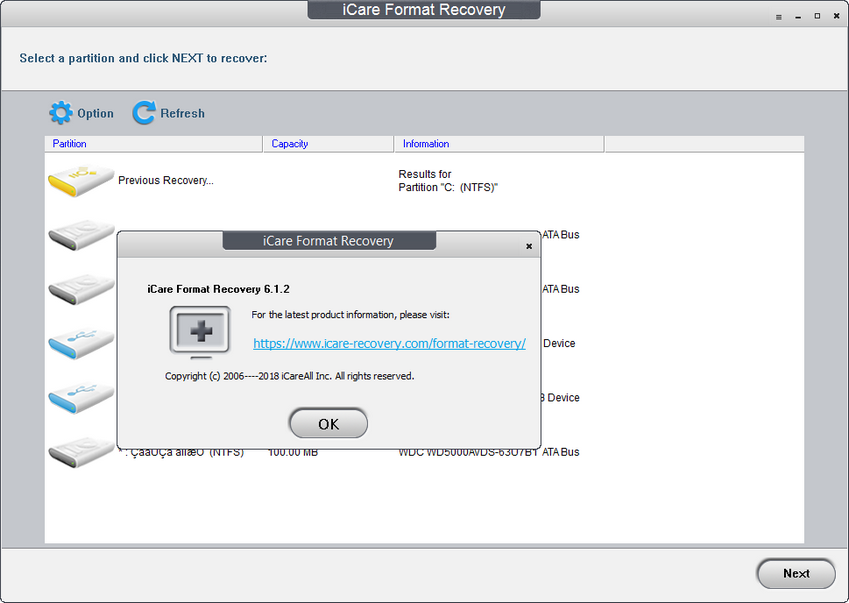Open Option settings gear icon
The height and width of the screenshot is (603, 849).
pos(61,113)
